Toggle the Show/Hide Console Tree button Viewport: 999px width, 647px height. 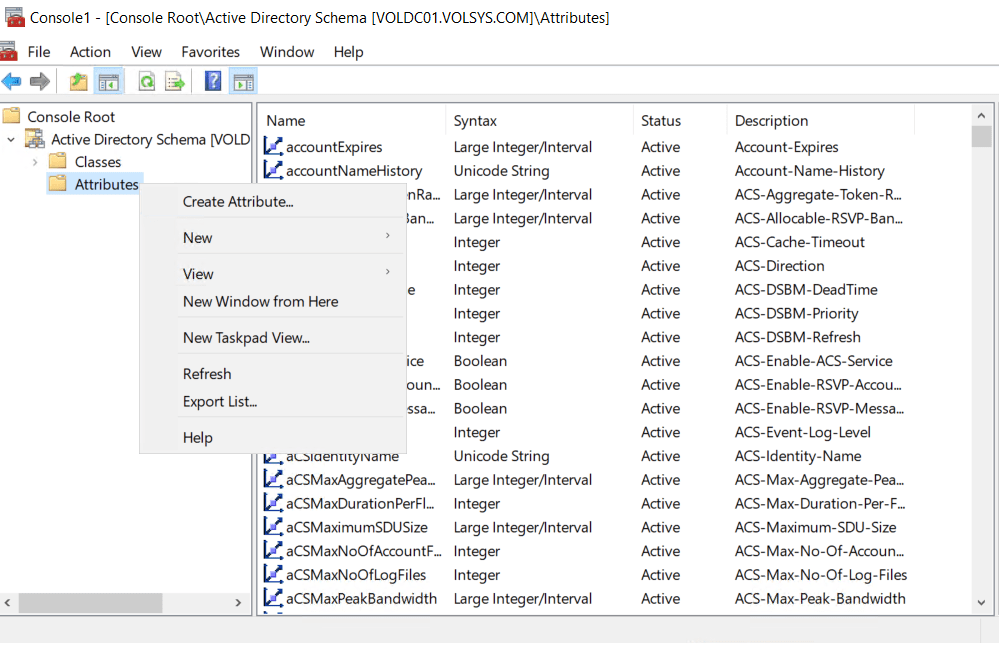(108, 82)
